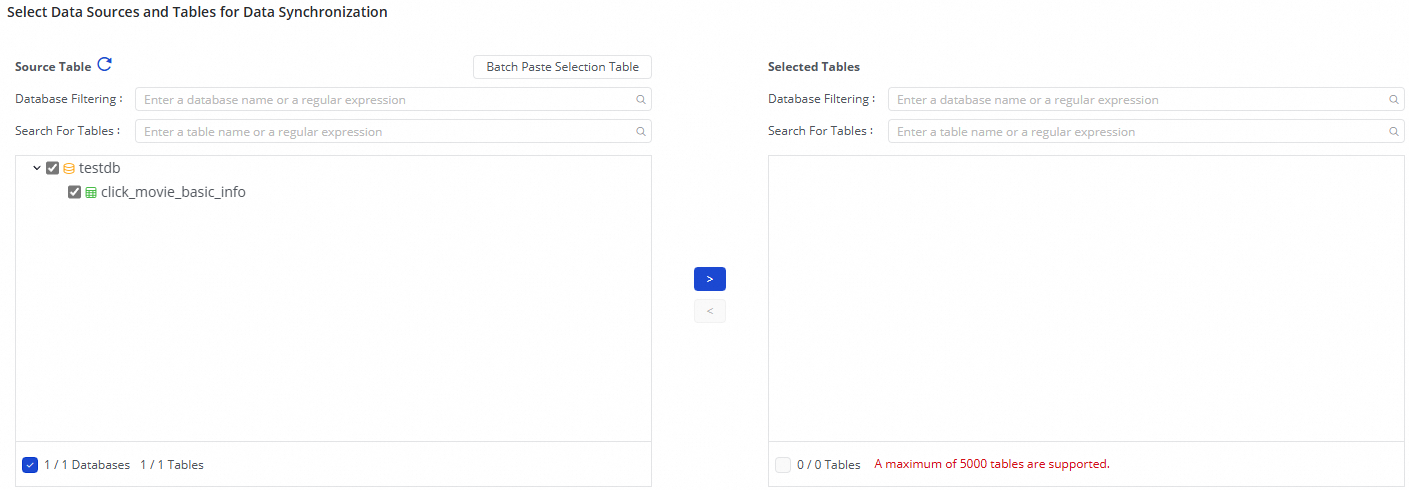Click the left arrow remove button

(x=709, y=311)
